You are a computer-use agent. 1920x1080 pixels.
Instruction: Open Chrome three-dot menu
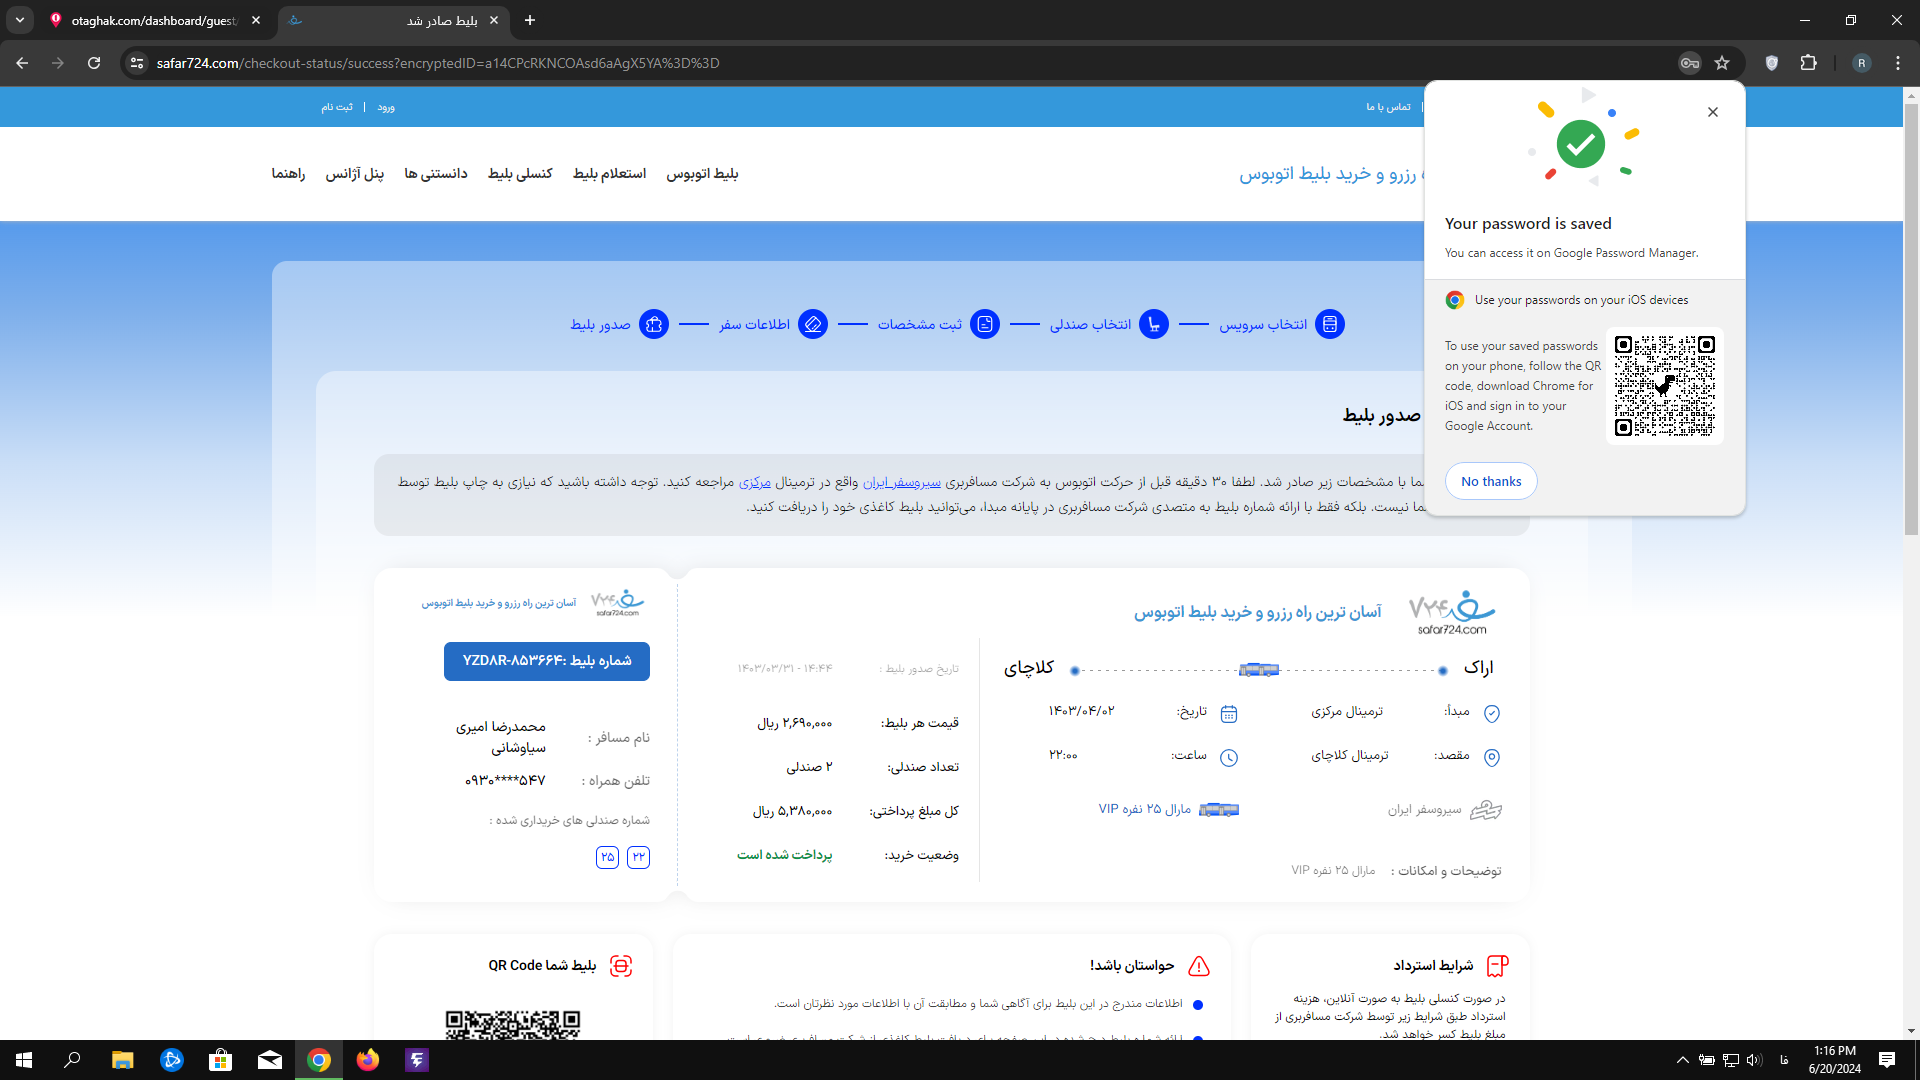1898,63
